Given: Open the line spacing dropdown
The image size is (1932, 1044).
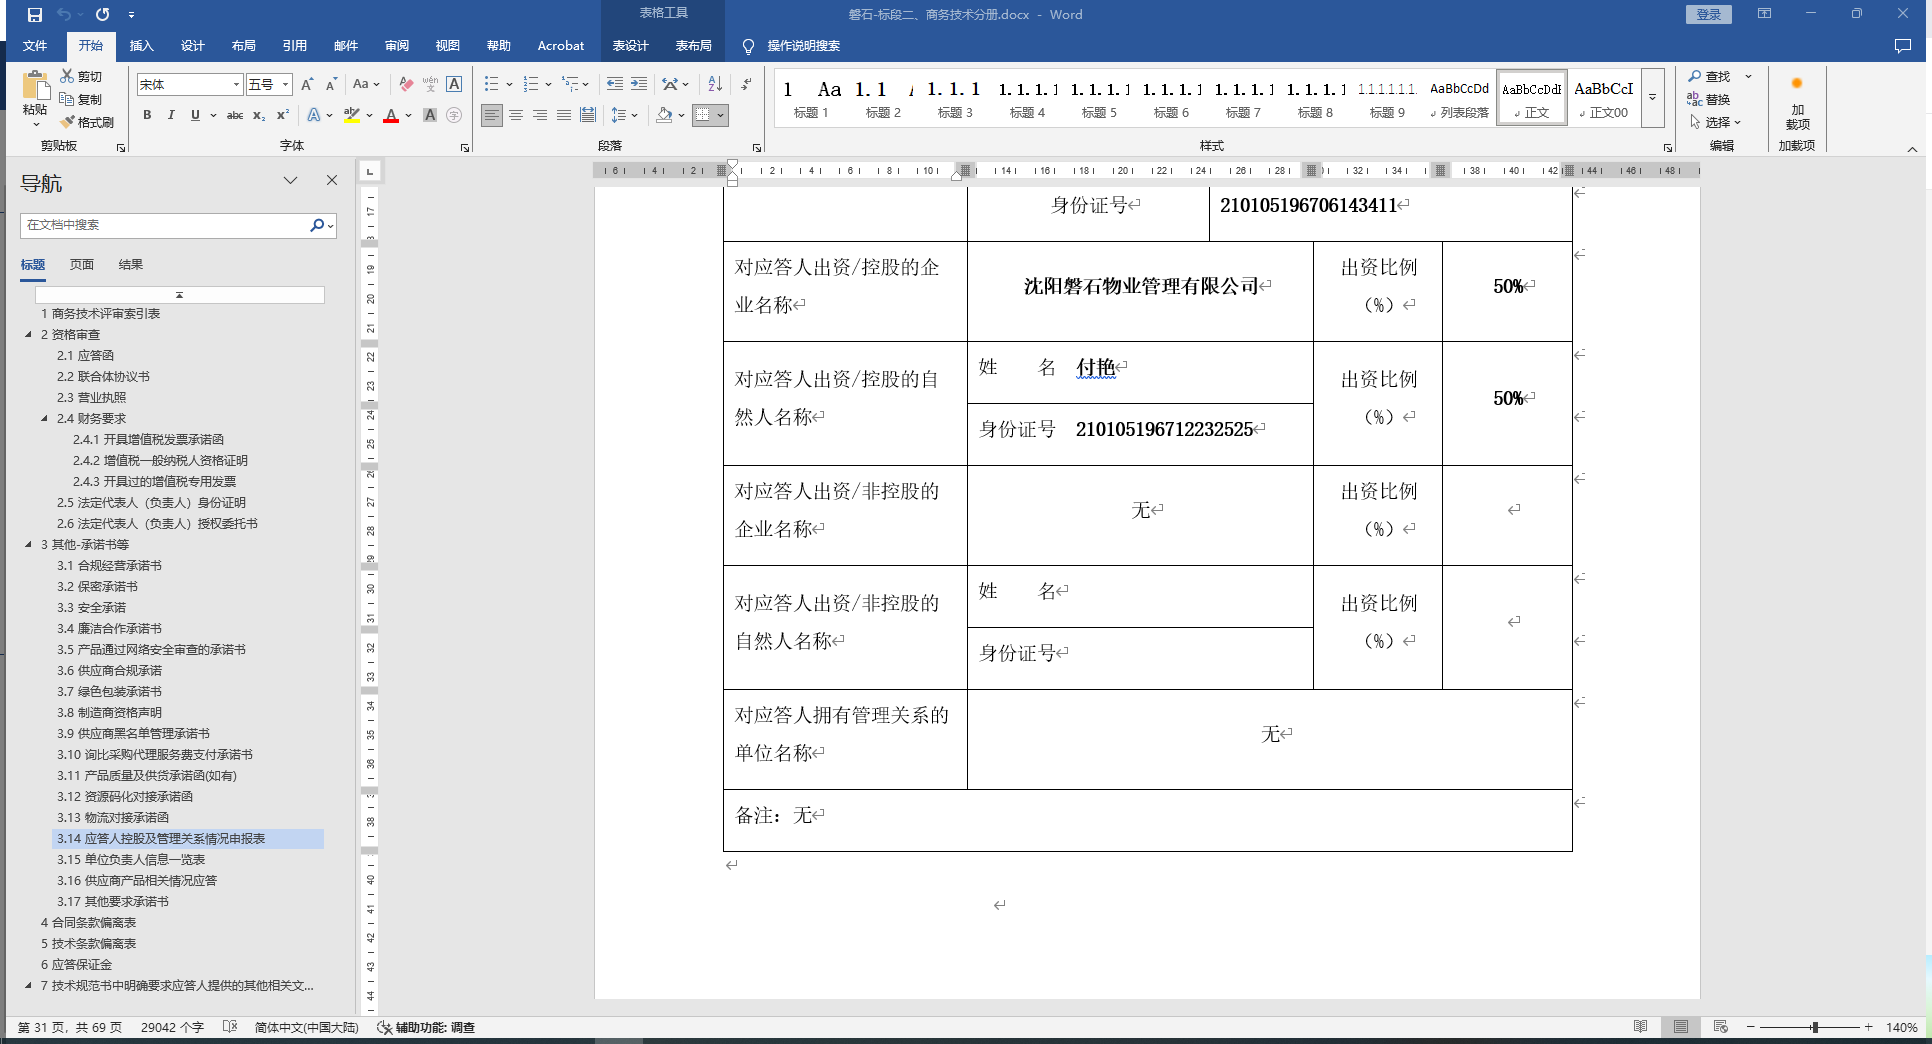Looking at the screenshot, I should pos(624,115).
